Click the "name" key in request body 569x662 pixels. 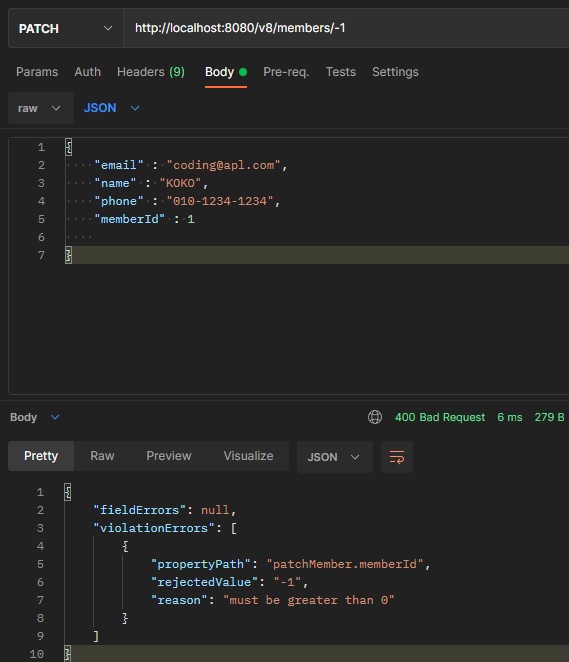point(115,183)
